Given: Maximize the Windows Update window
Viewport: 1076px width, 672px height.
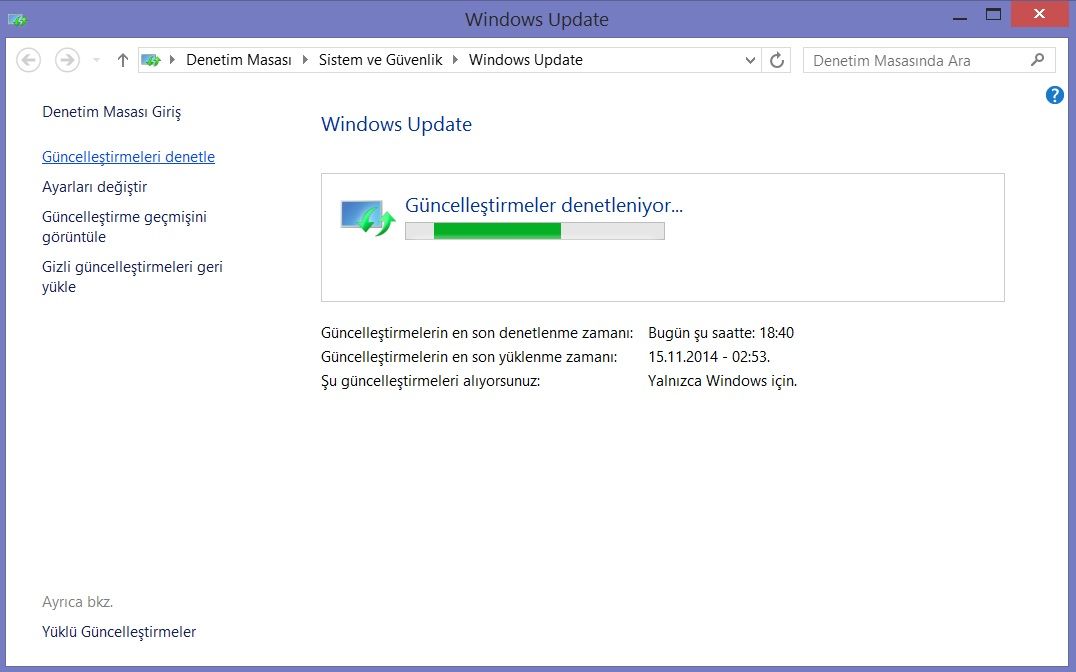Looking at the screenshot, I should 993,15.
